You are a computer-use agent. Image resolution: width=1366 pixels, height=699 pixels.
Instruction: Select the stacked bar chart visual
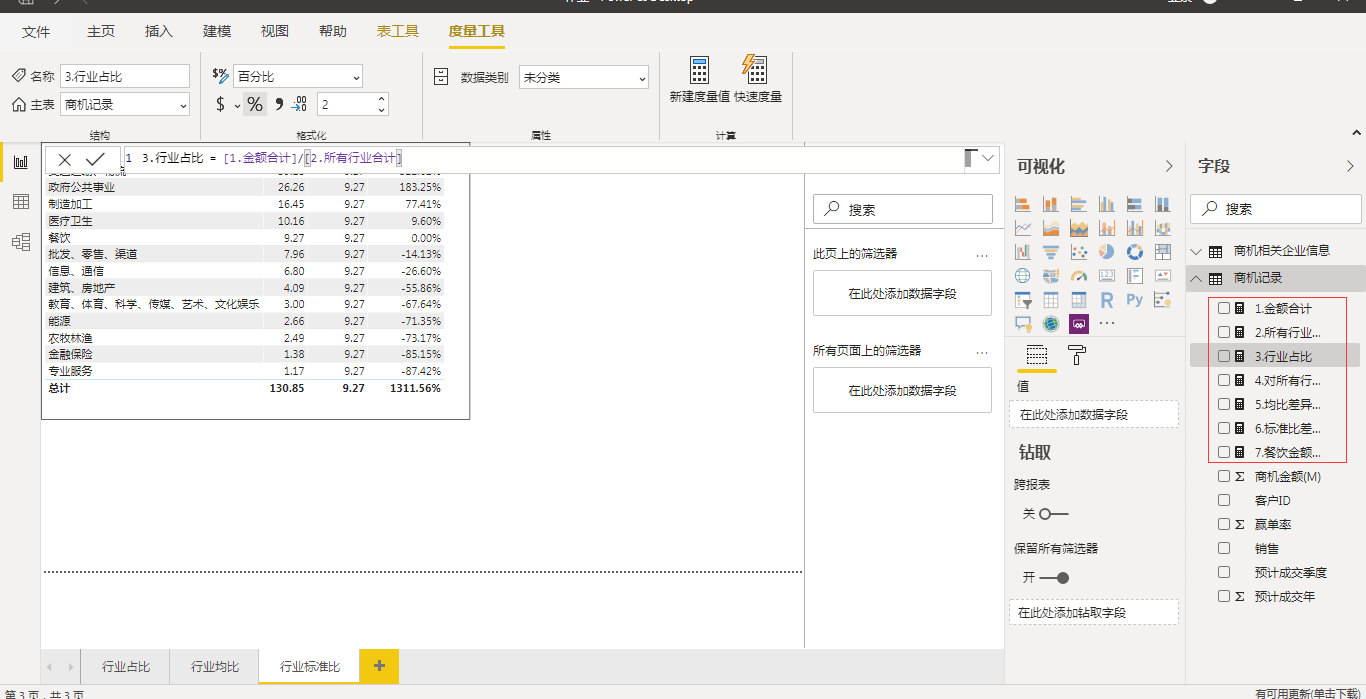pyautogui.click(x=1023, y=204)
